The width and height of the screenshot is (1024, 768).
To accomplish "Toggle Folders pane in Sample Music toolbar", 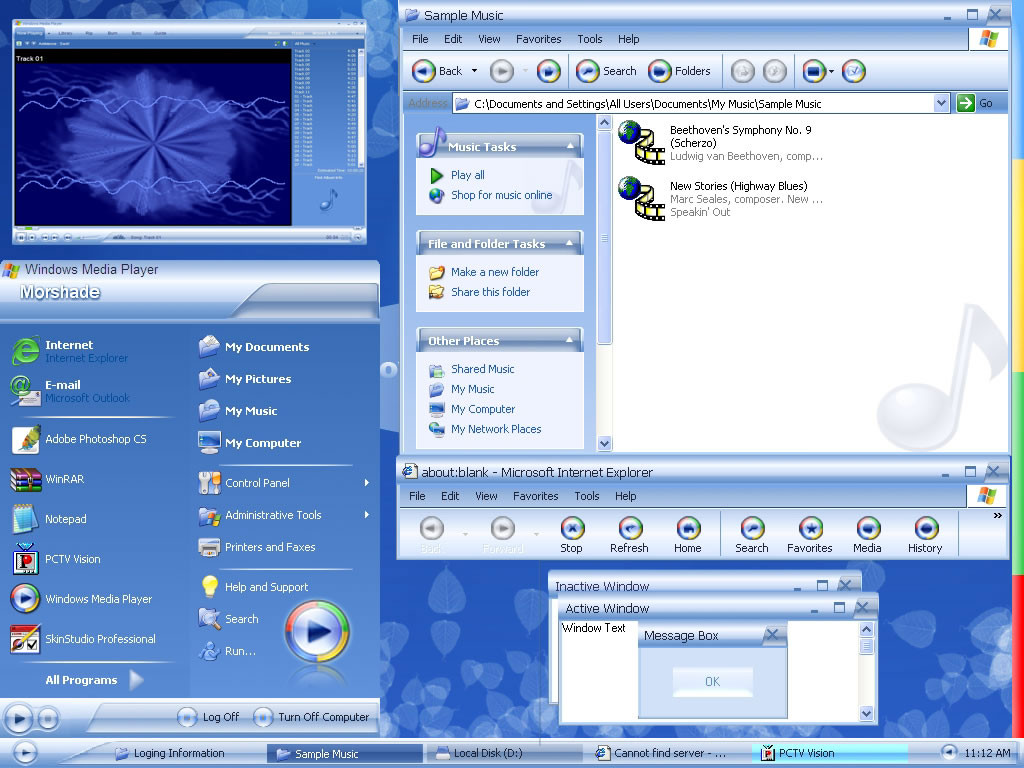I will pyautogui.click(x=679, y=71).
